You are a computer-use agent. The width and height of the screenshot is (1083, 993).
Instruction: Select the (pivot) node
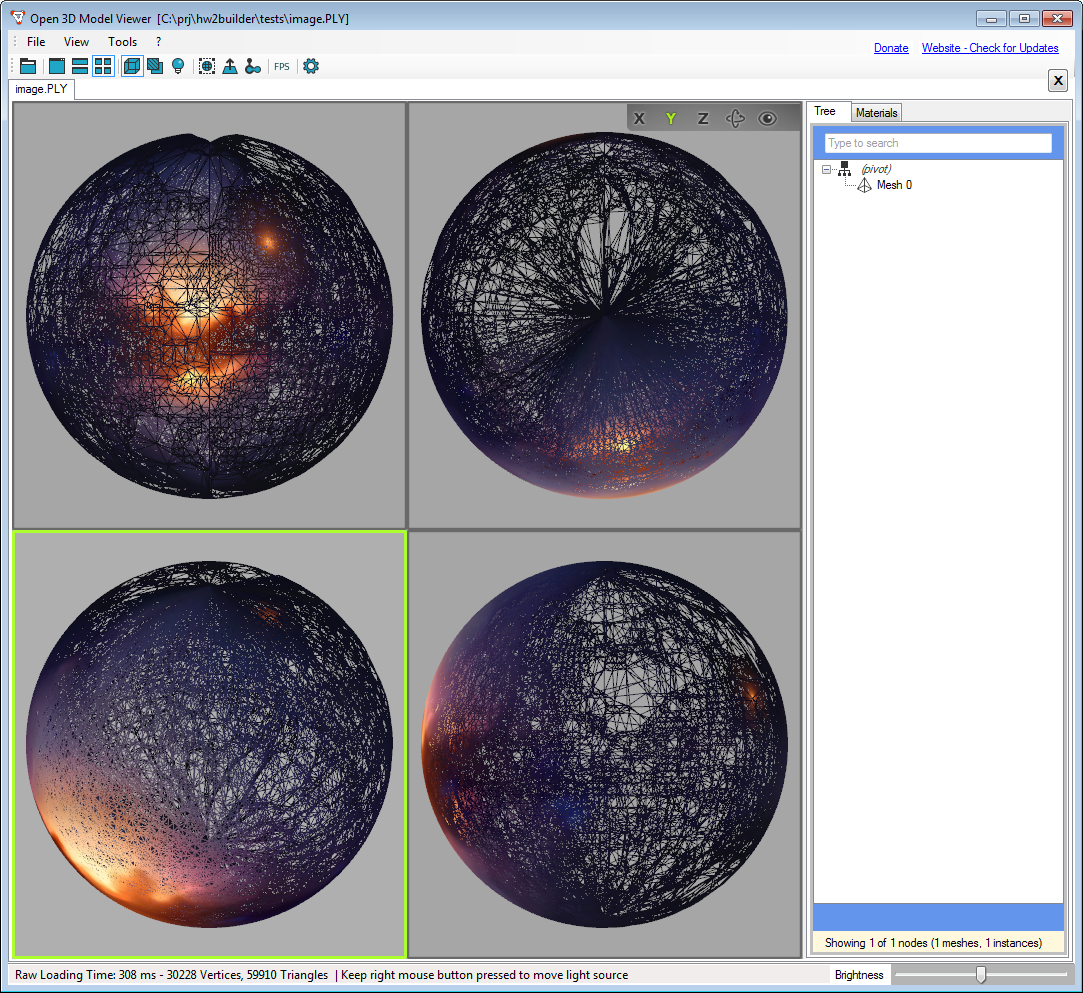pos(876,169)
